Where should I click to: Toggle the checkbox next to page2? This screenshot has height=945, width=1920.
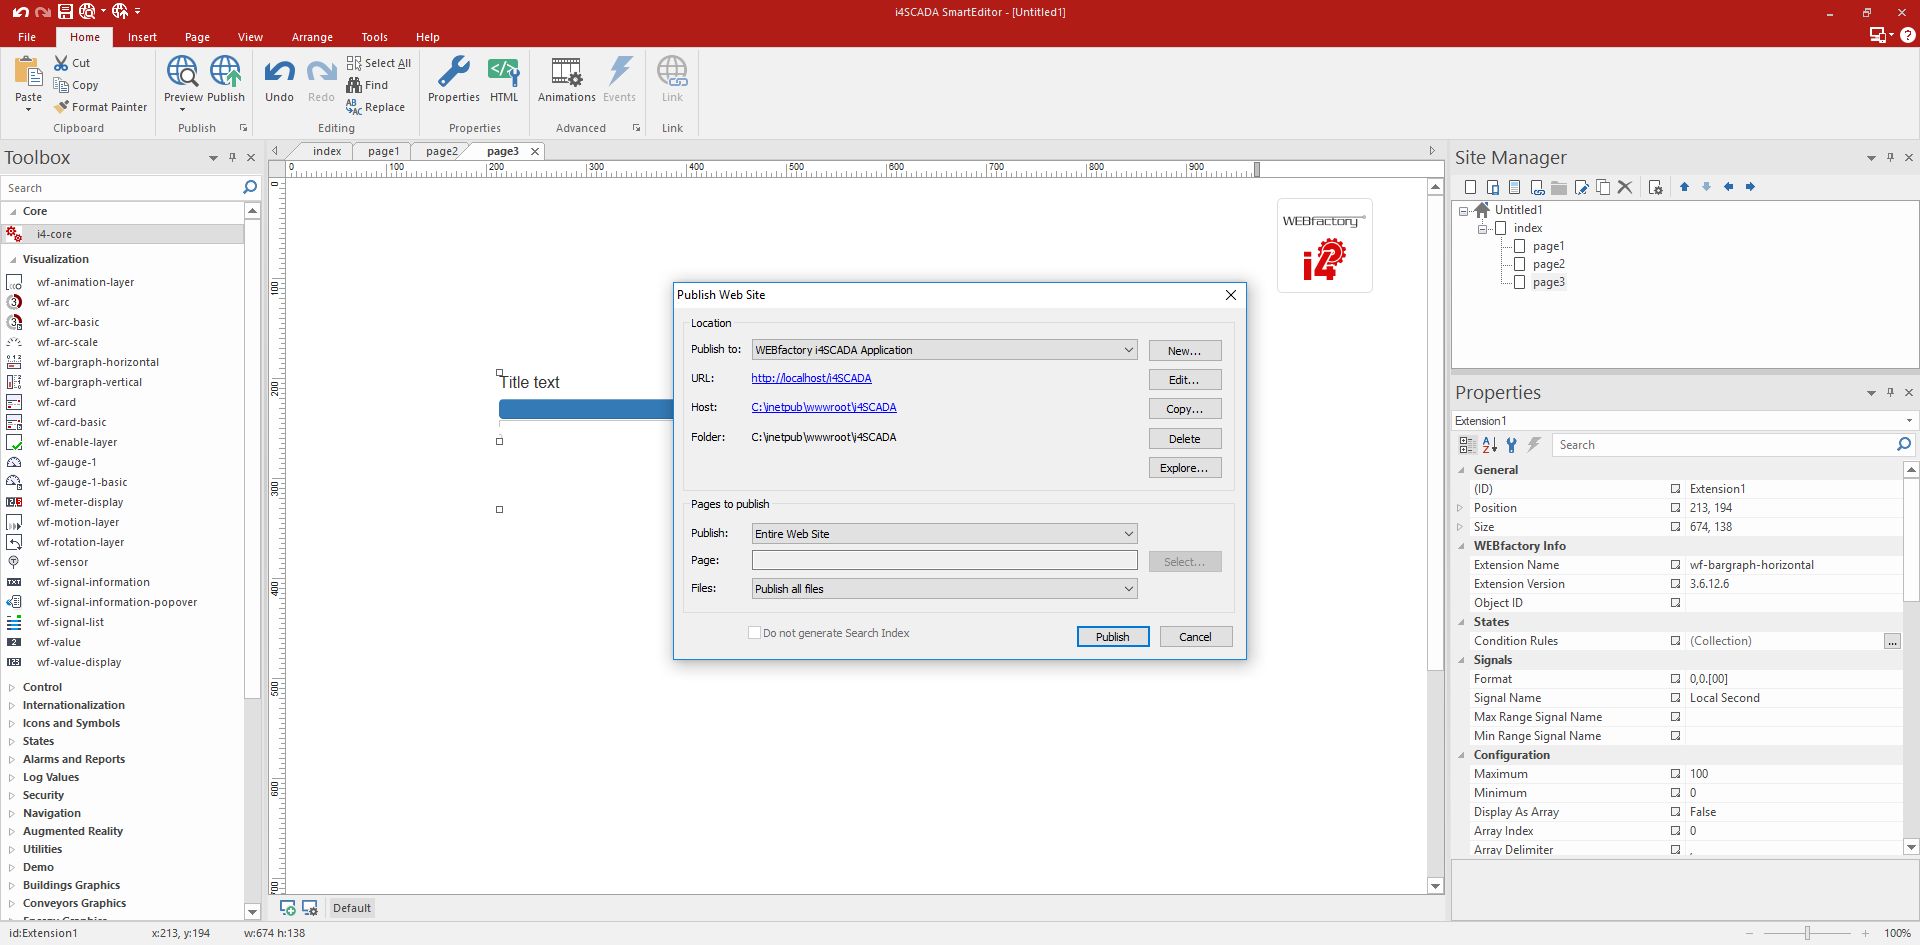[1519, 264]
